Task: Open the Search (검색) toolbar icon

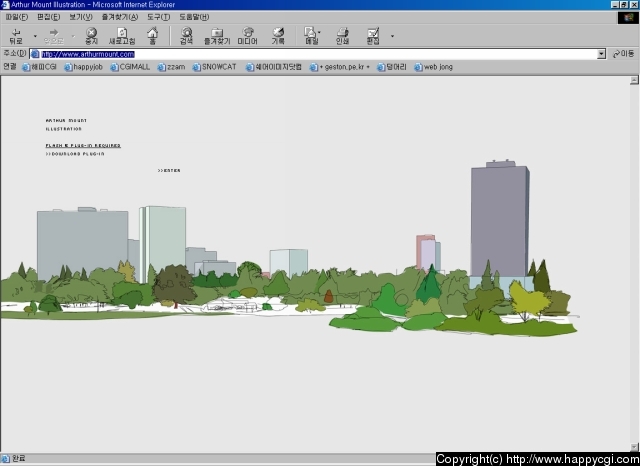Action: [187, 36]
